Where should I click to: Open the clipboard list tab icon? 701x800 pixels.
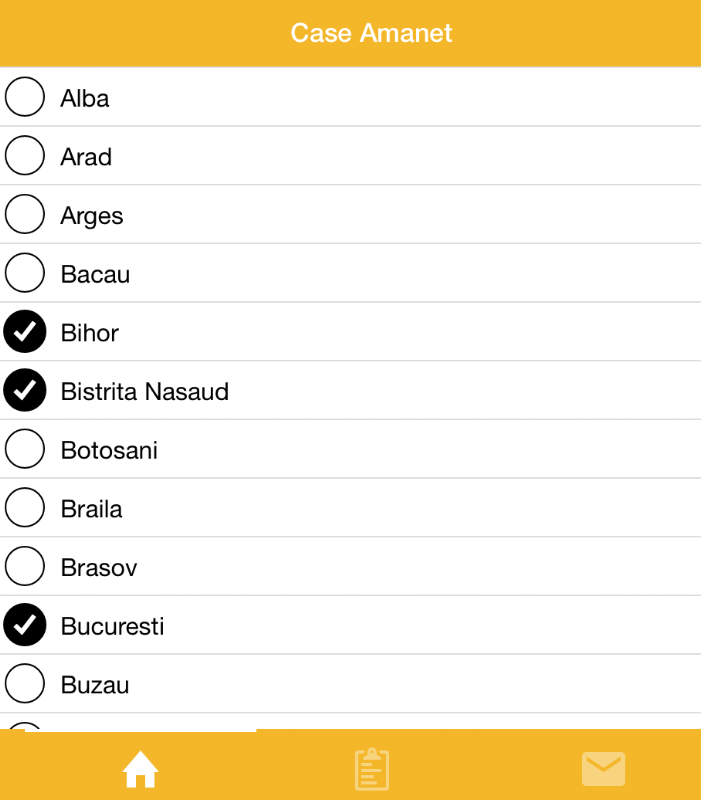tap(371, 769)
